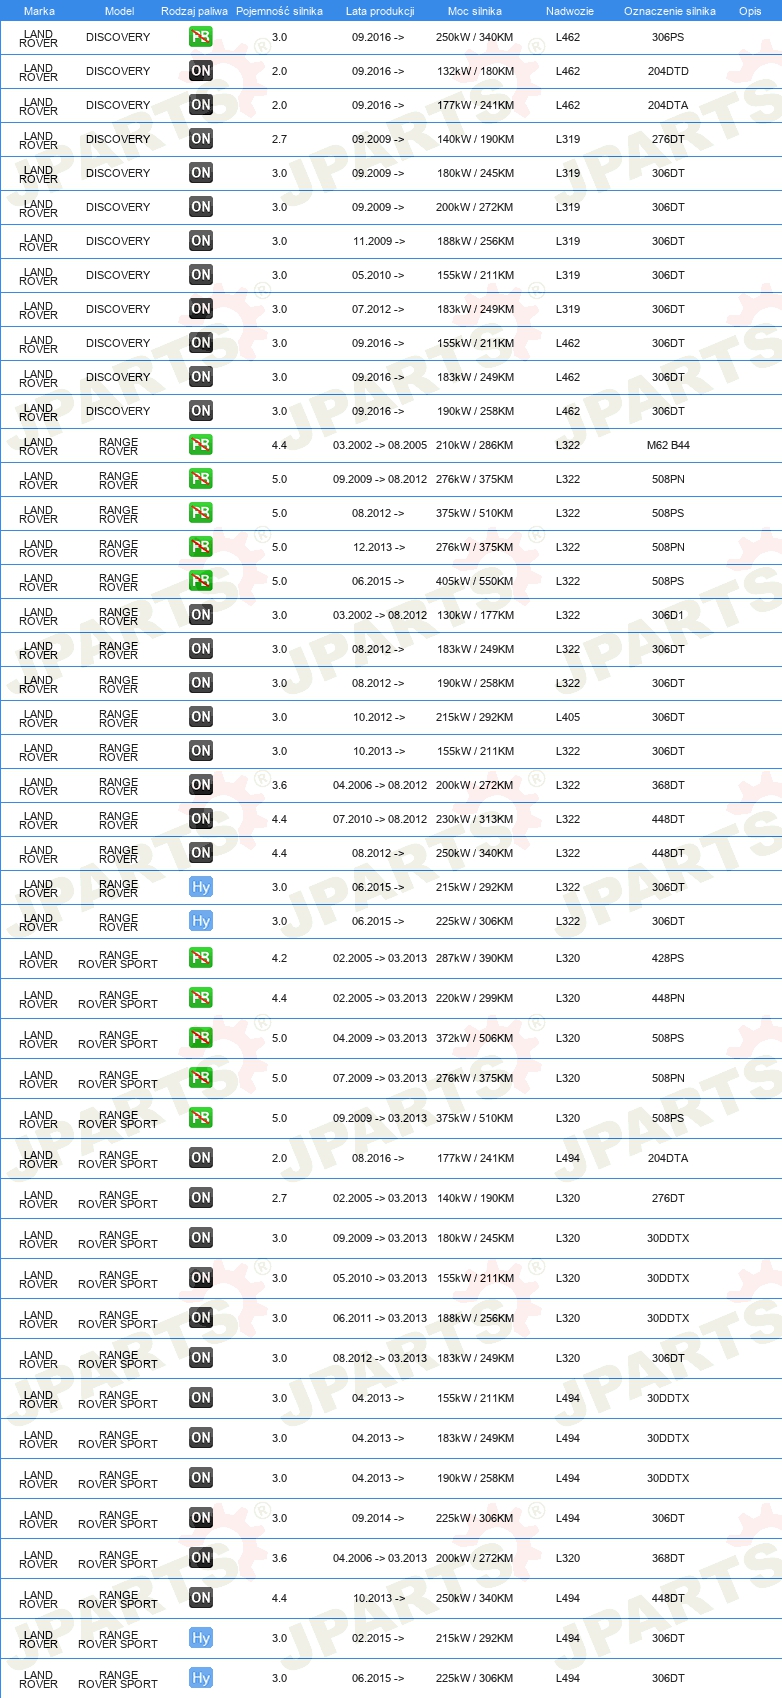Select engine code 448PN
782x1698 pixels.
[x=668, y=998]
